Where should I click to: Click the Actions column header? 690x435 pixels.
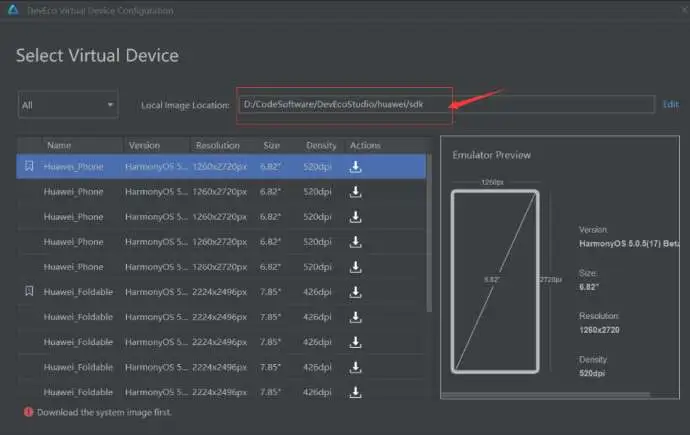coord(365,145)
